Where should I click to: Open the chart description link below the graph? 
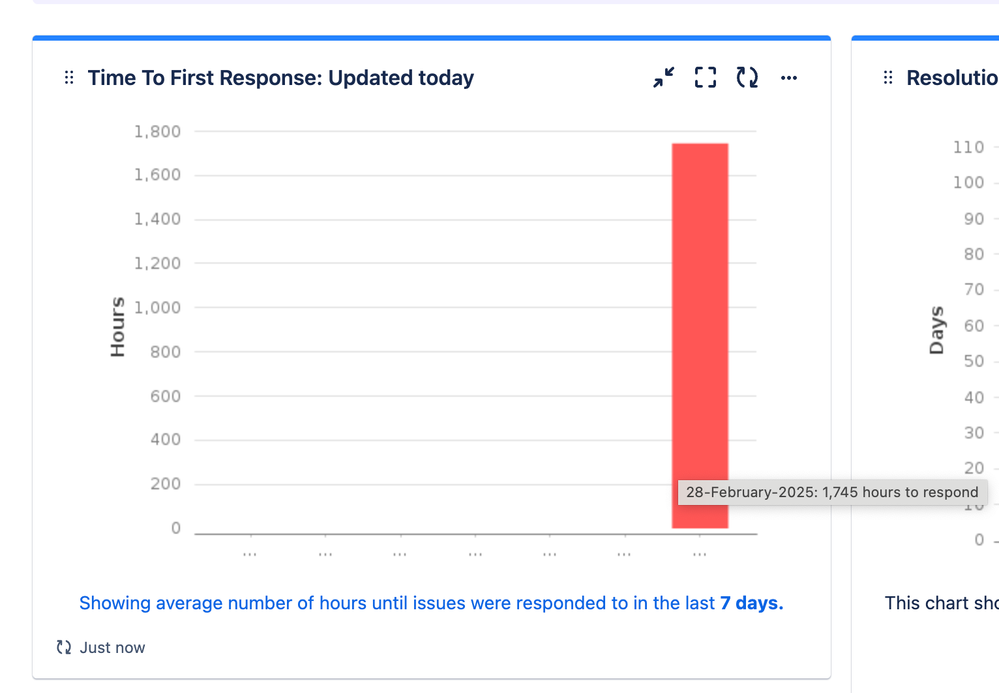(430, 603)
